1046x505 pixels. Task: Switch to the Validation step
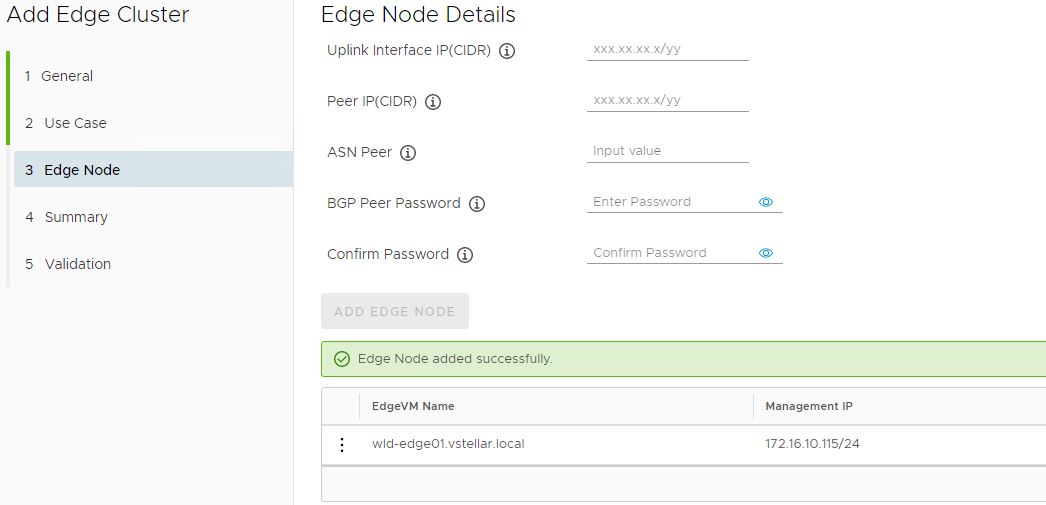[78, 264]
